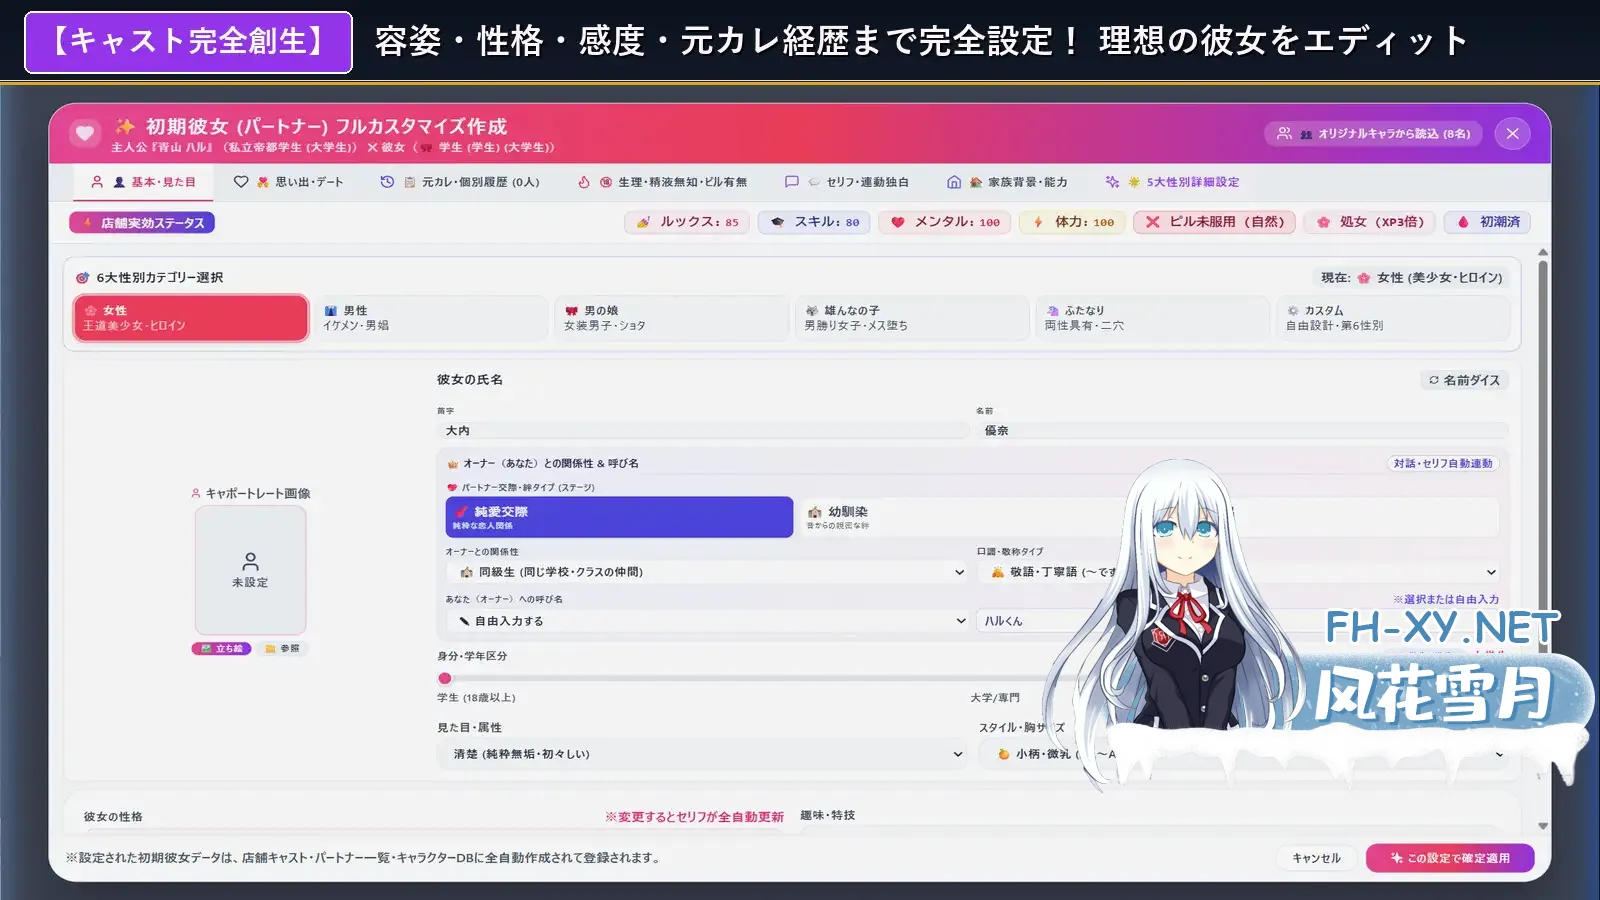The width and height of the screenshot is (1600, 900).
Task: Click the heart icon in the dialog header
Action: (x=85, y=133)
